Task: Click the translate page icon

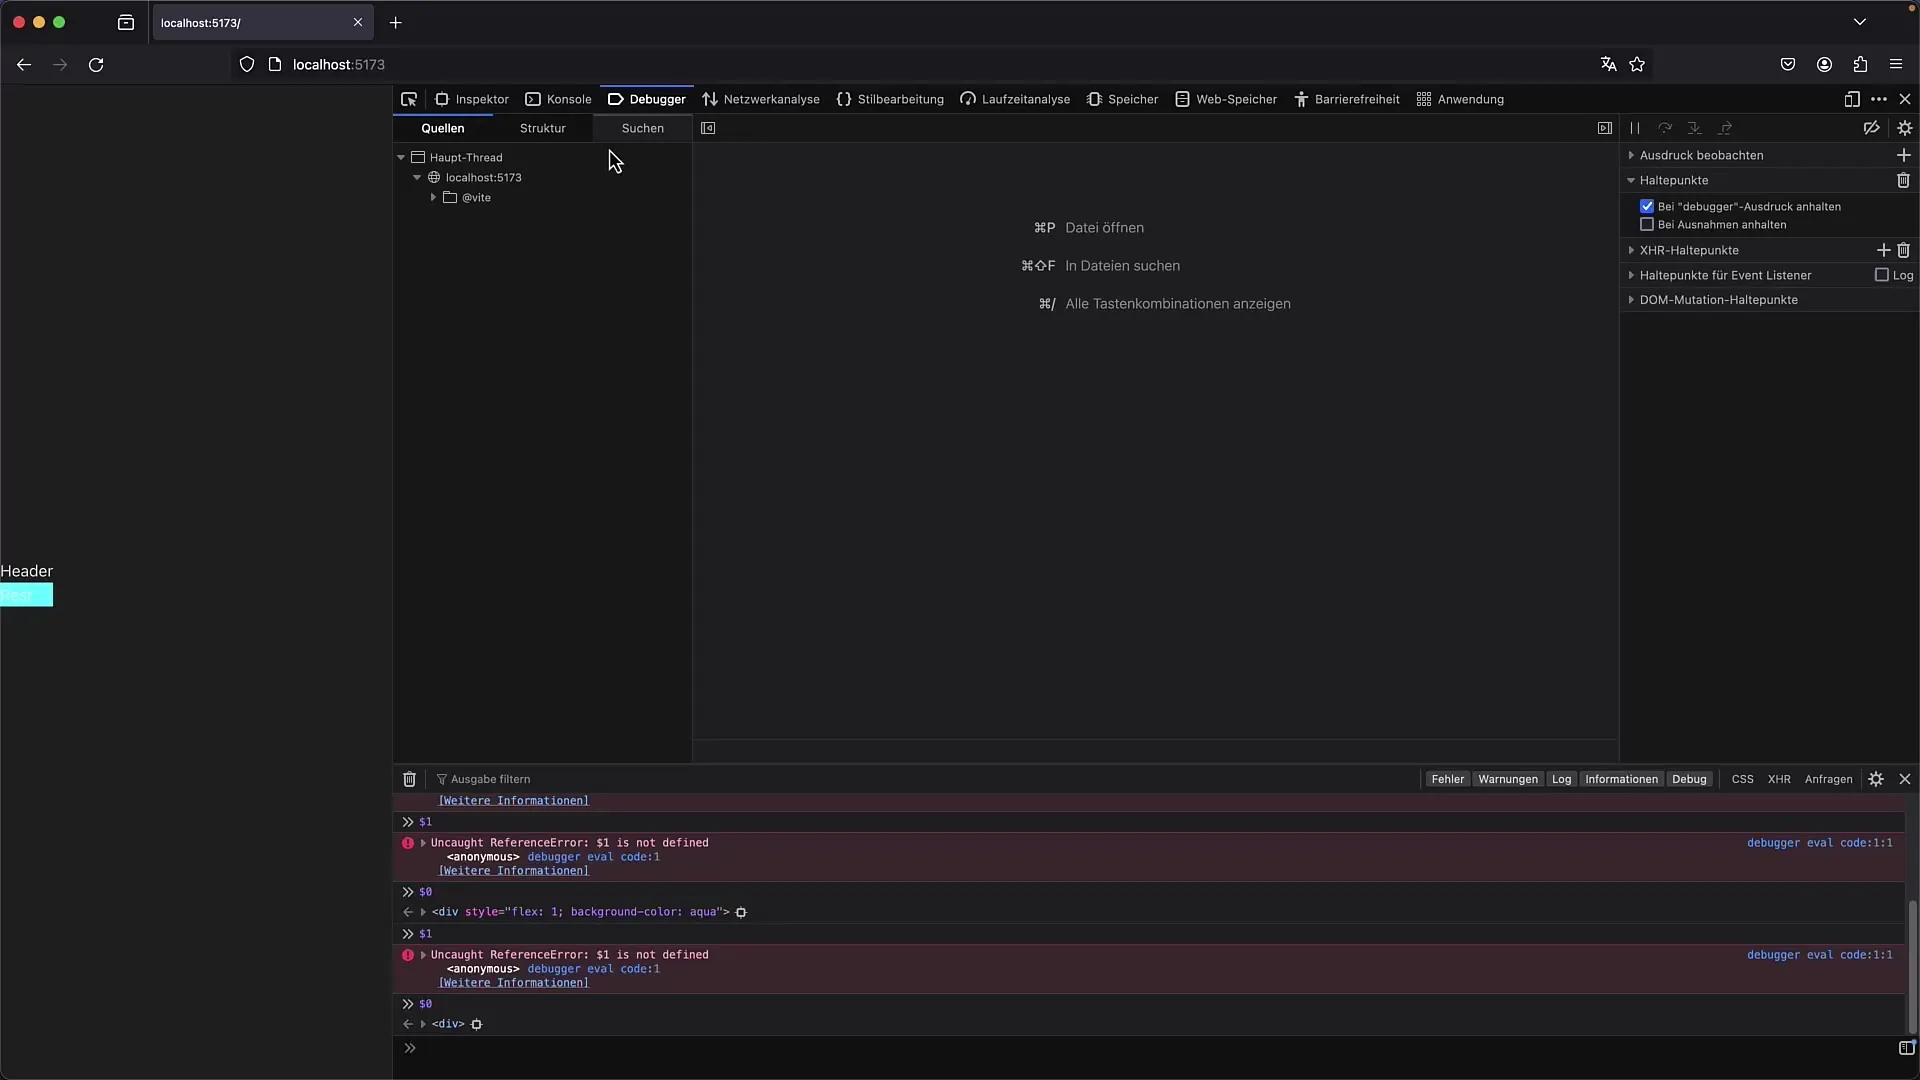Action: click(x=1608, y=65)
